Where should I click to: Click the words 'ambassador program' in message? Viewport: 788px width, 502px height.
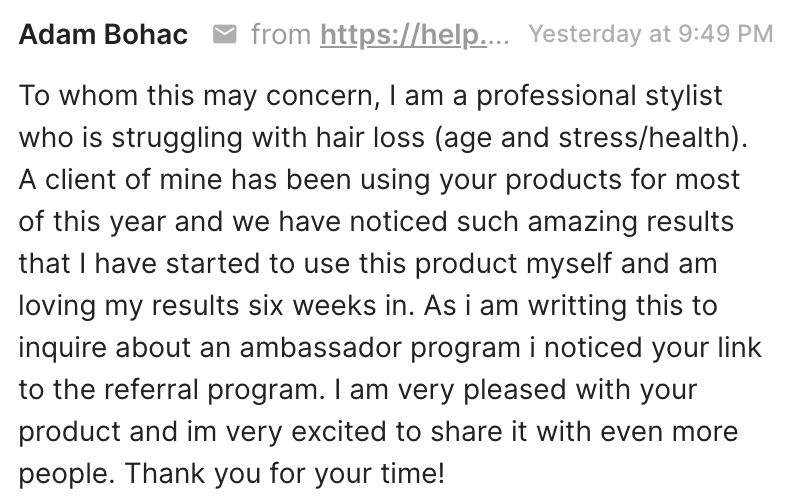(x=380, y=347)
